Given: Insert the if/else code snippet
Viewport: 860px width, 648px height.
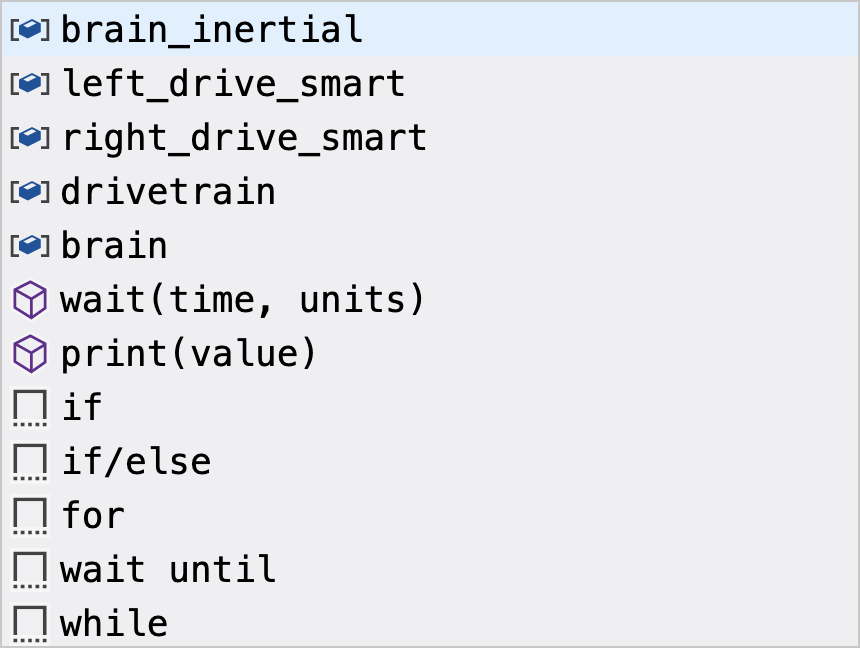Looking at the screenshot, I should click(x=136, y=461).
